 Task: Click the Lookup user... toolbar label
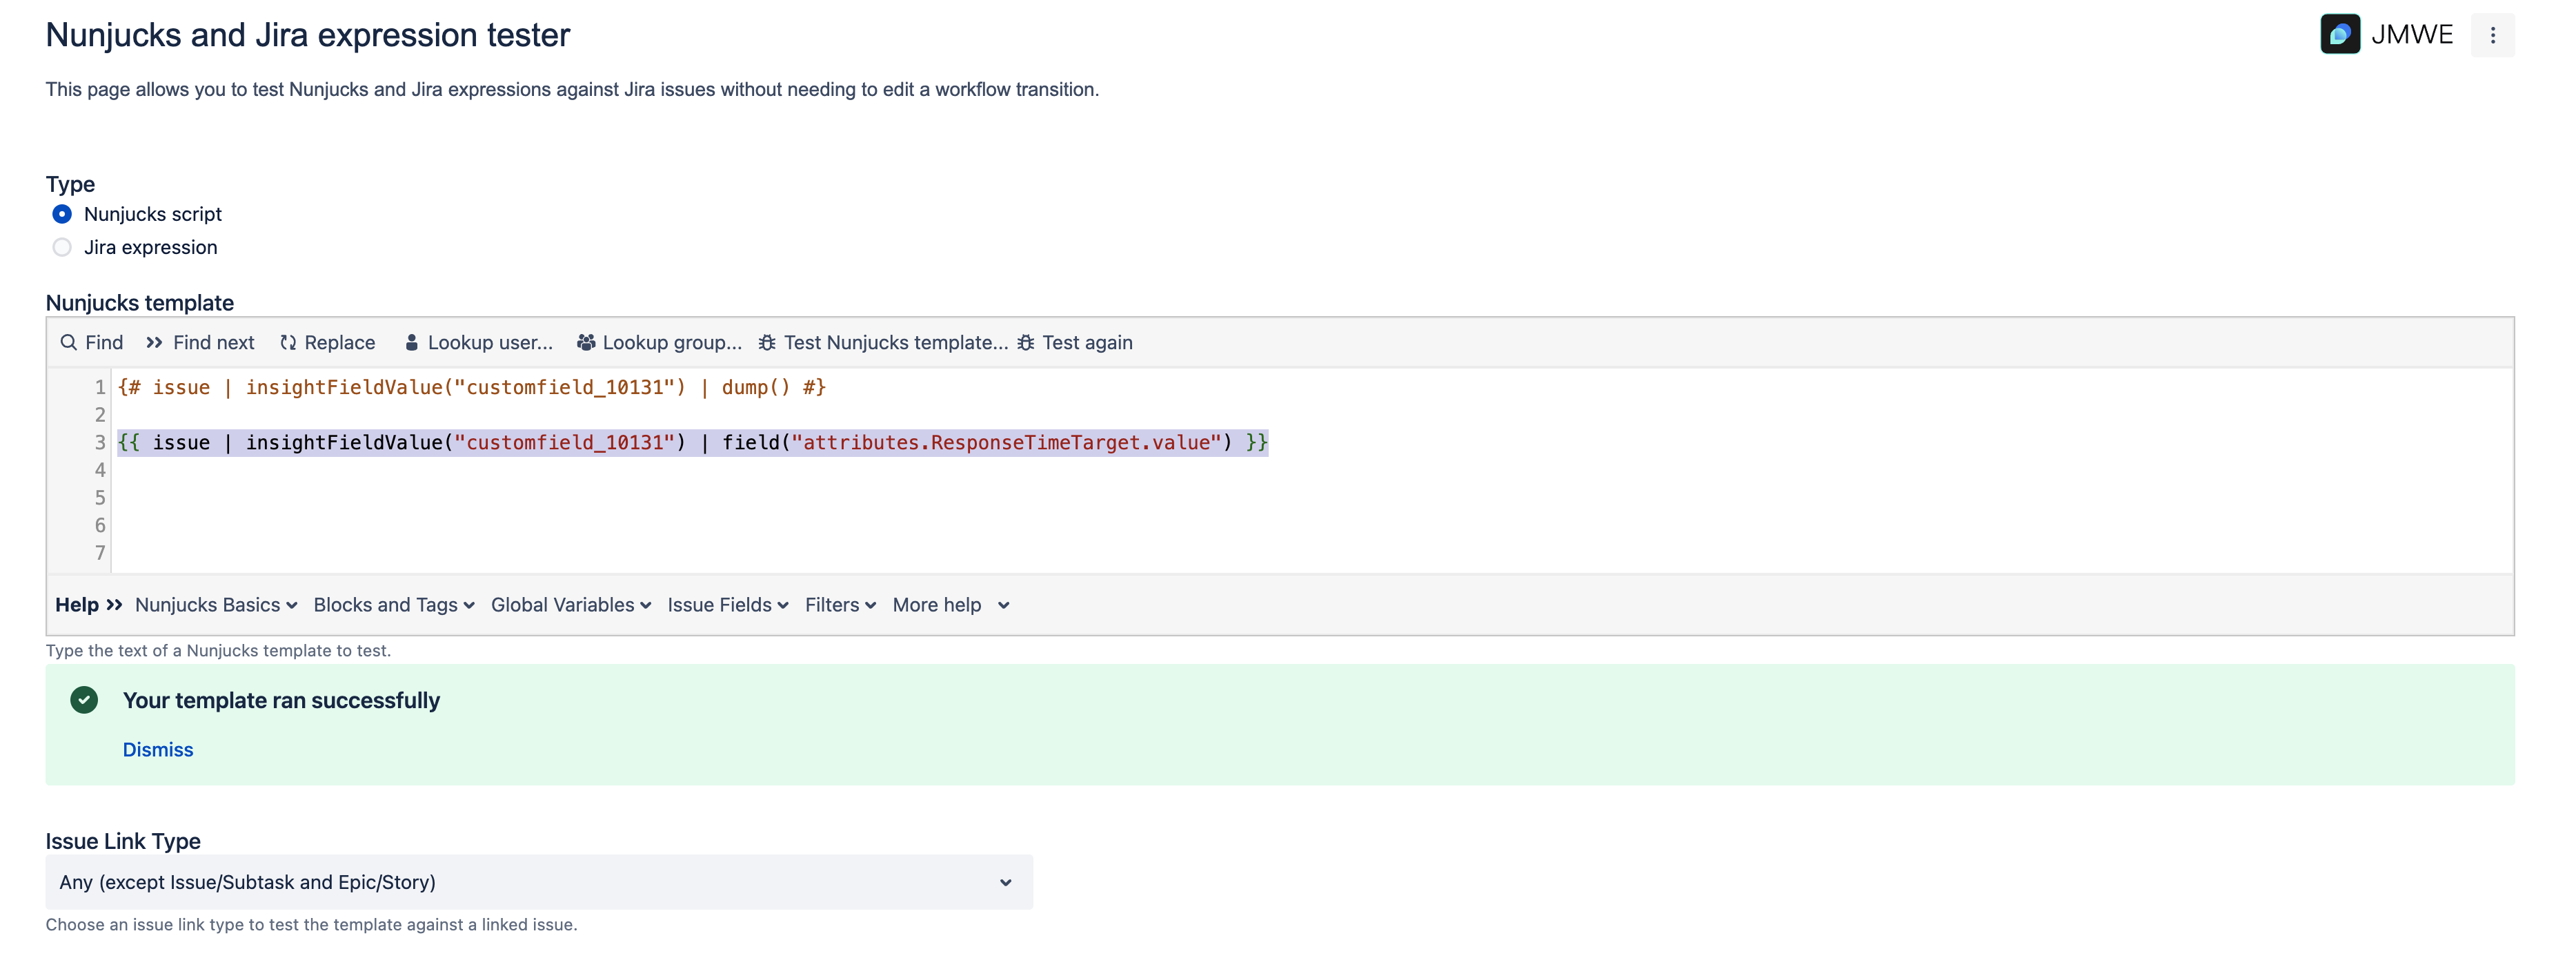tap(490, 343)
